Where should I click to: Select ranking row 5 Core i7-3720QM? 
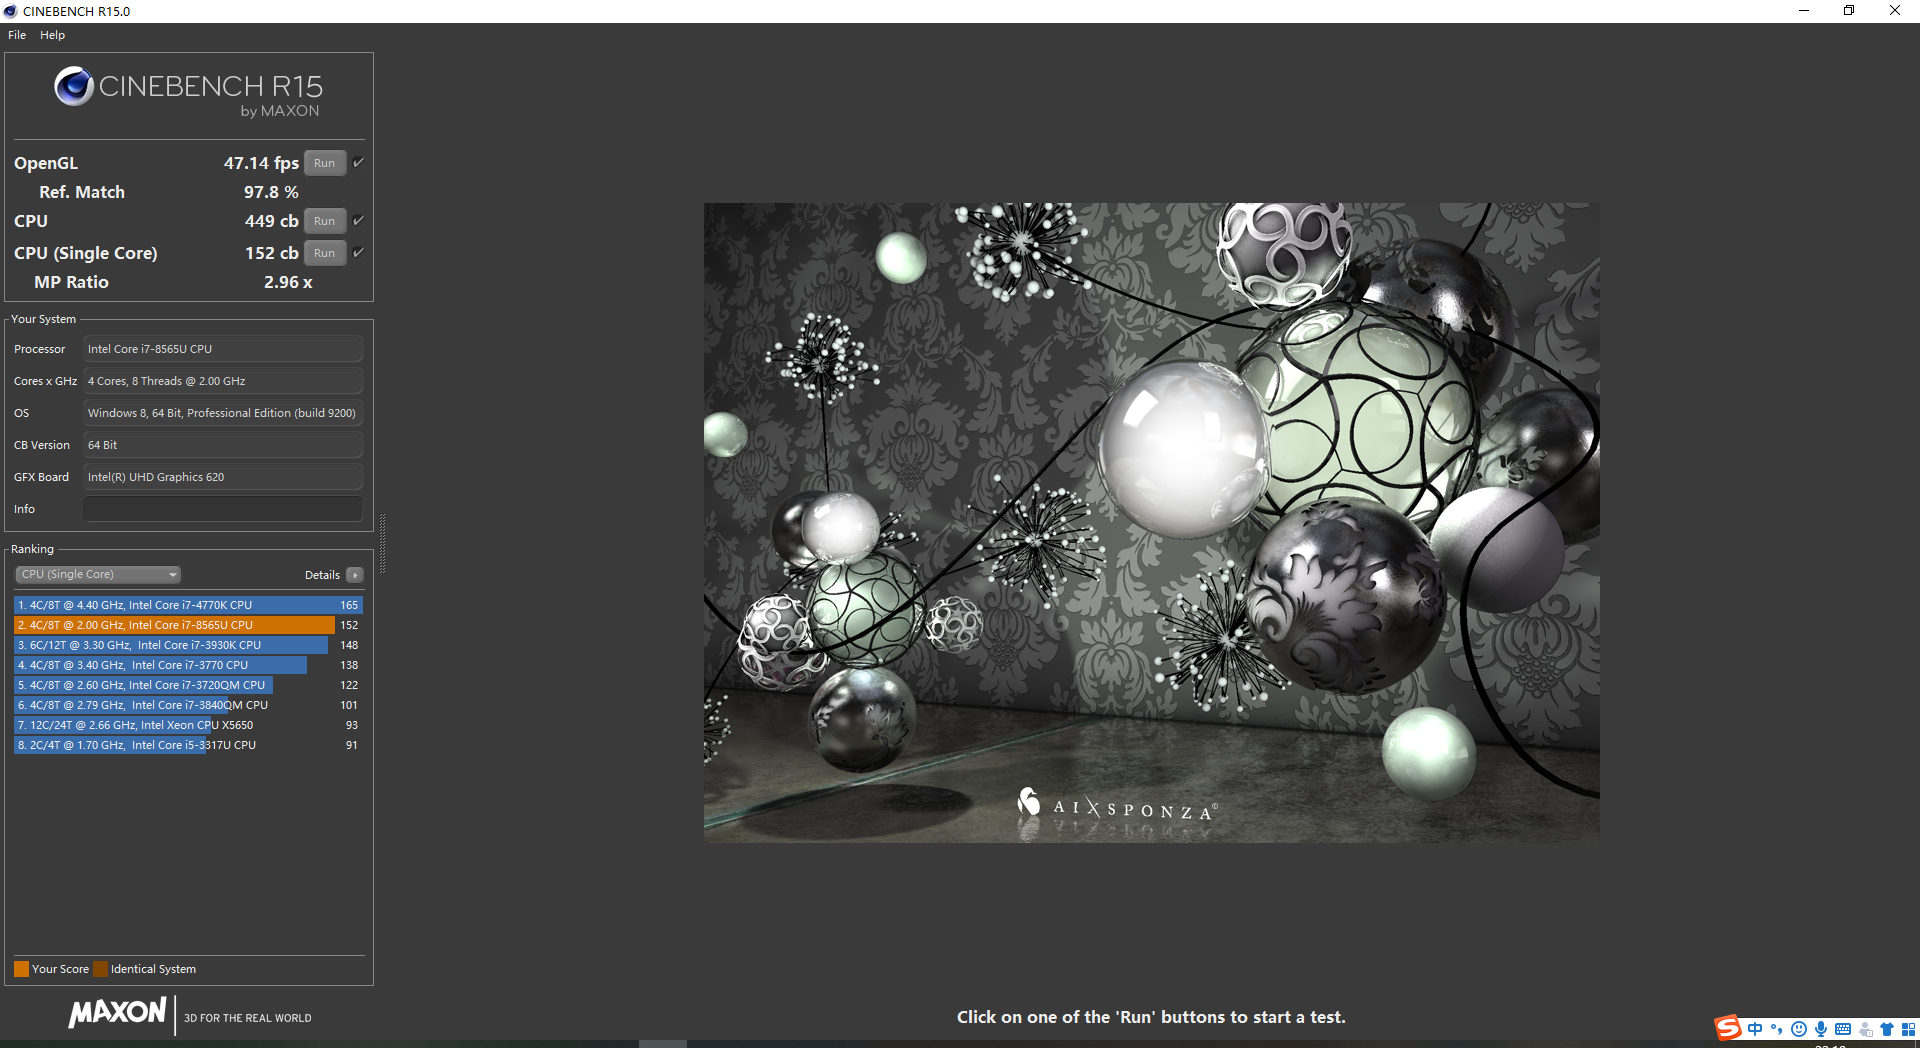pyautogui.click(x=188, y=685)
